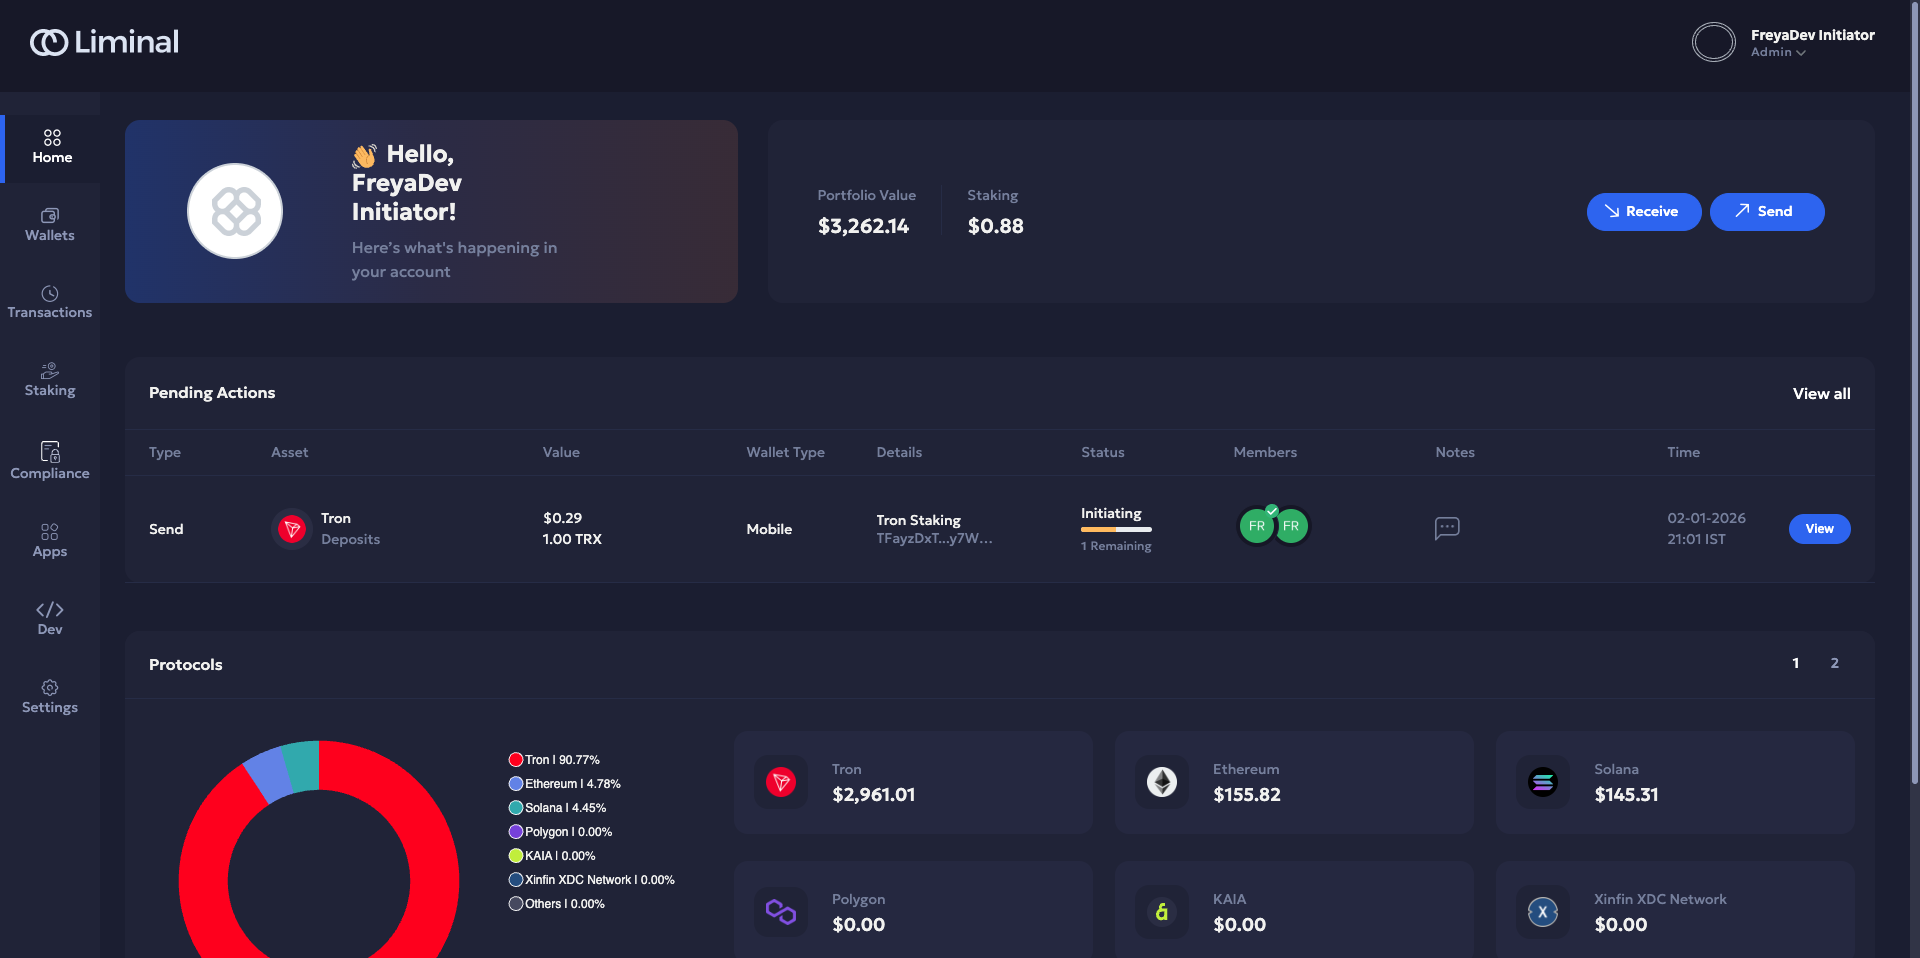Click 1 Remaining status text
Image resolution: width=1920 pixels, height=958 pixels.
[x=1116, y=546]
